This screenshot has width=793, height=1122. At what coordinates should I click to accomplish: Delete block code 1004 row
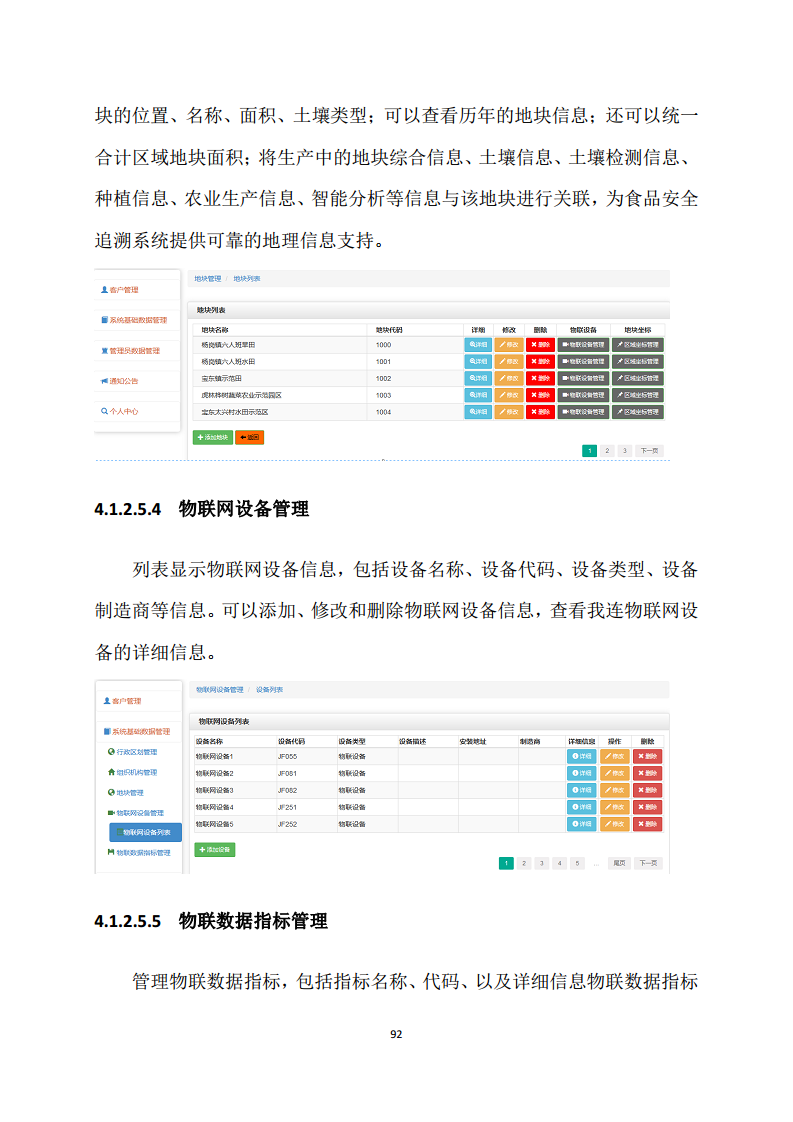coord(540,412)
